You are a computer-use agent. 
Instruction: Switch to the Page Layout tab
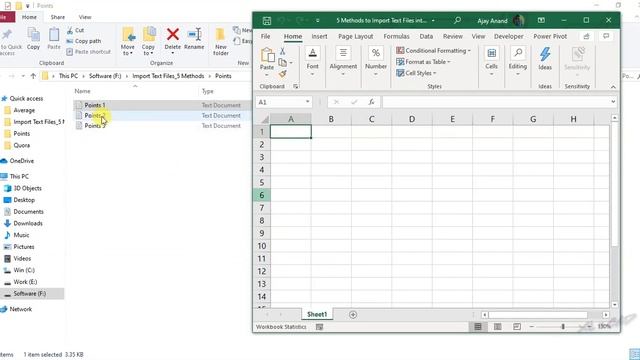[356, 36]
